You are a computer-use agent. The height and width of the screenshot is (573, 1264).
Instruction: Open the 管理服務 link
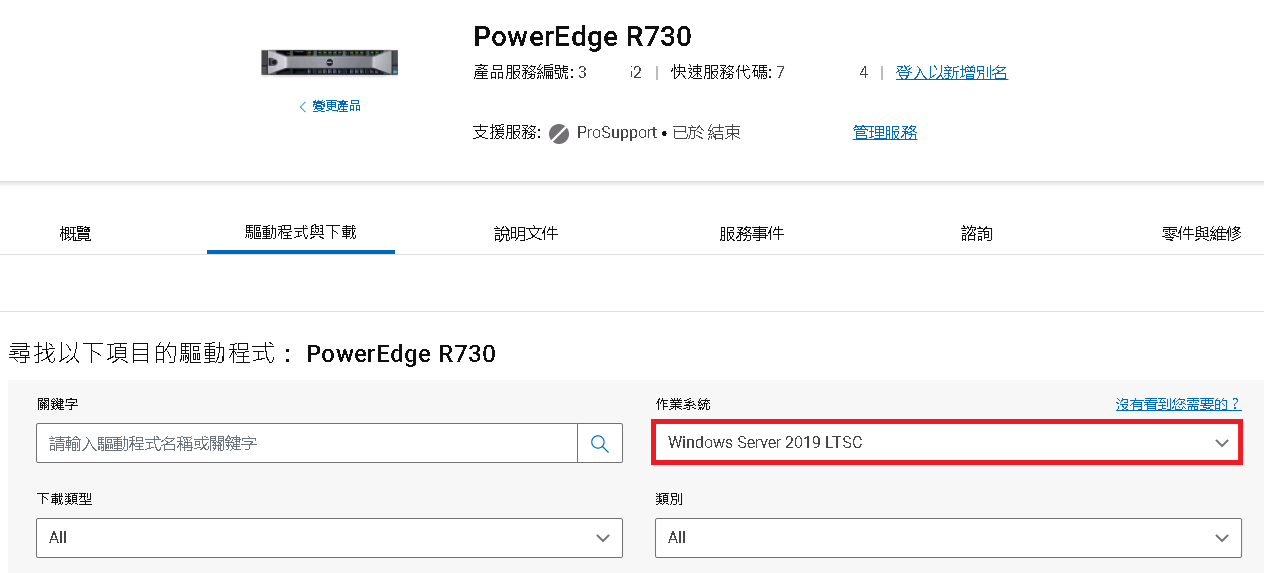tap(885, 132)
